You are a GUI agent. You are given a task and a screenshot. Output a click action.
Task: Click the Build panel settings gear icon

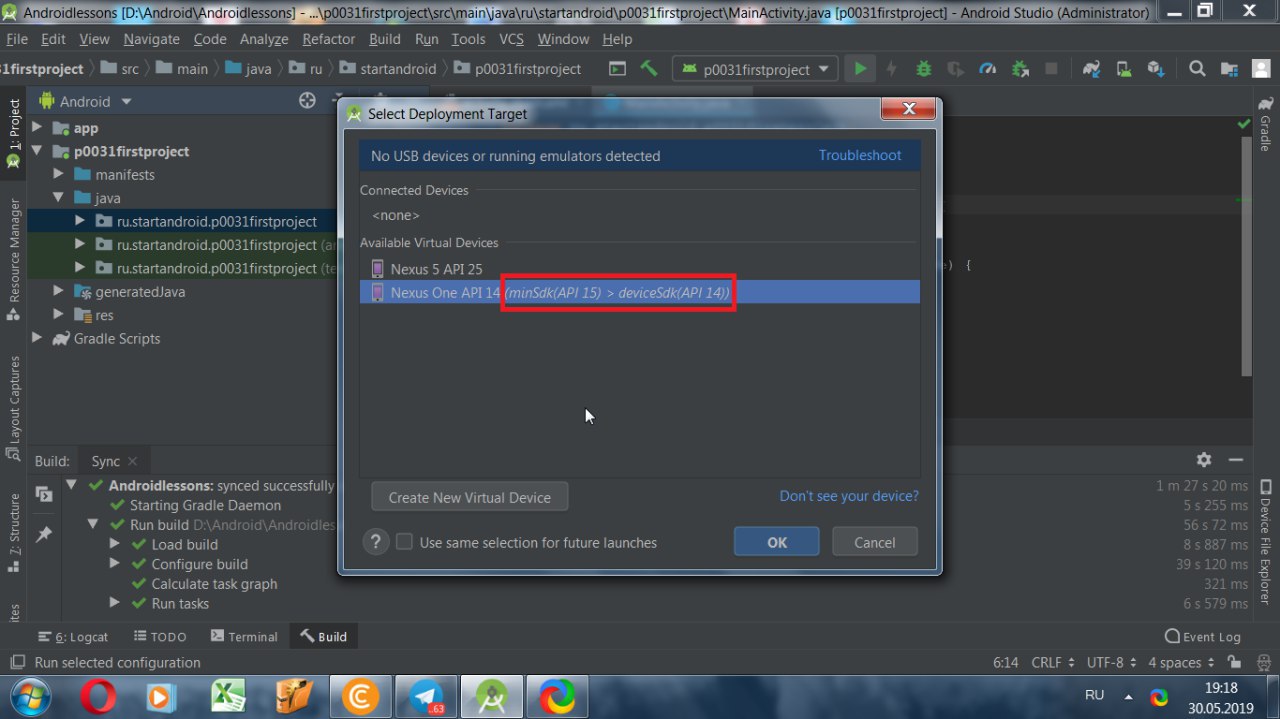[1204, 460]
